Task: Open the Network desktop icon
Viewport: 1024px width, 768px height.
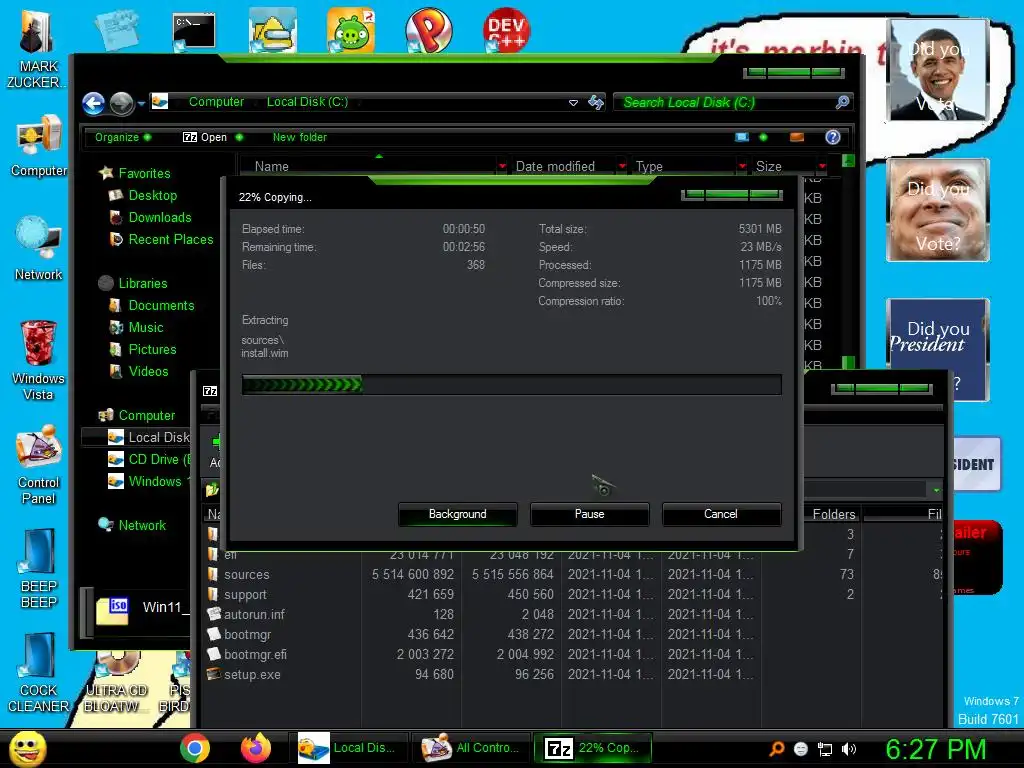Action: 39,249
